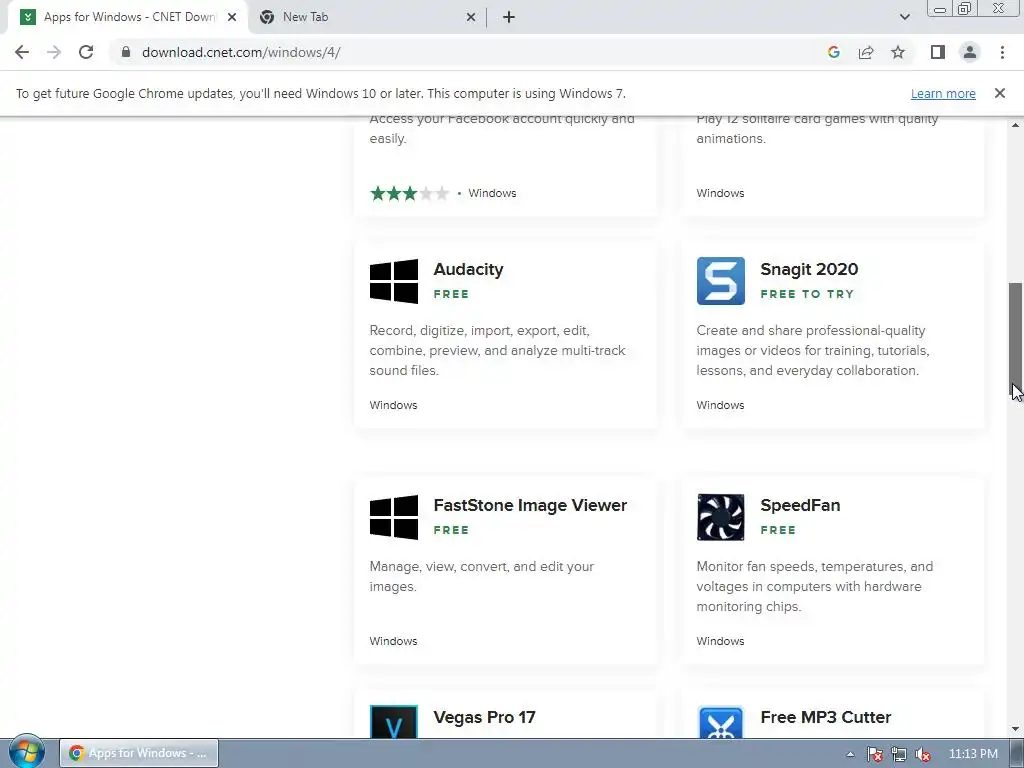
Task: Open the network tray icon
Action: (x=899, y=754)
